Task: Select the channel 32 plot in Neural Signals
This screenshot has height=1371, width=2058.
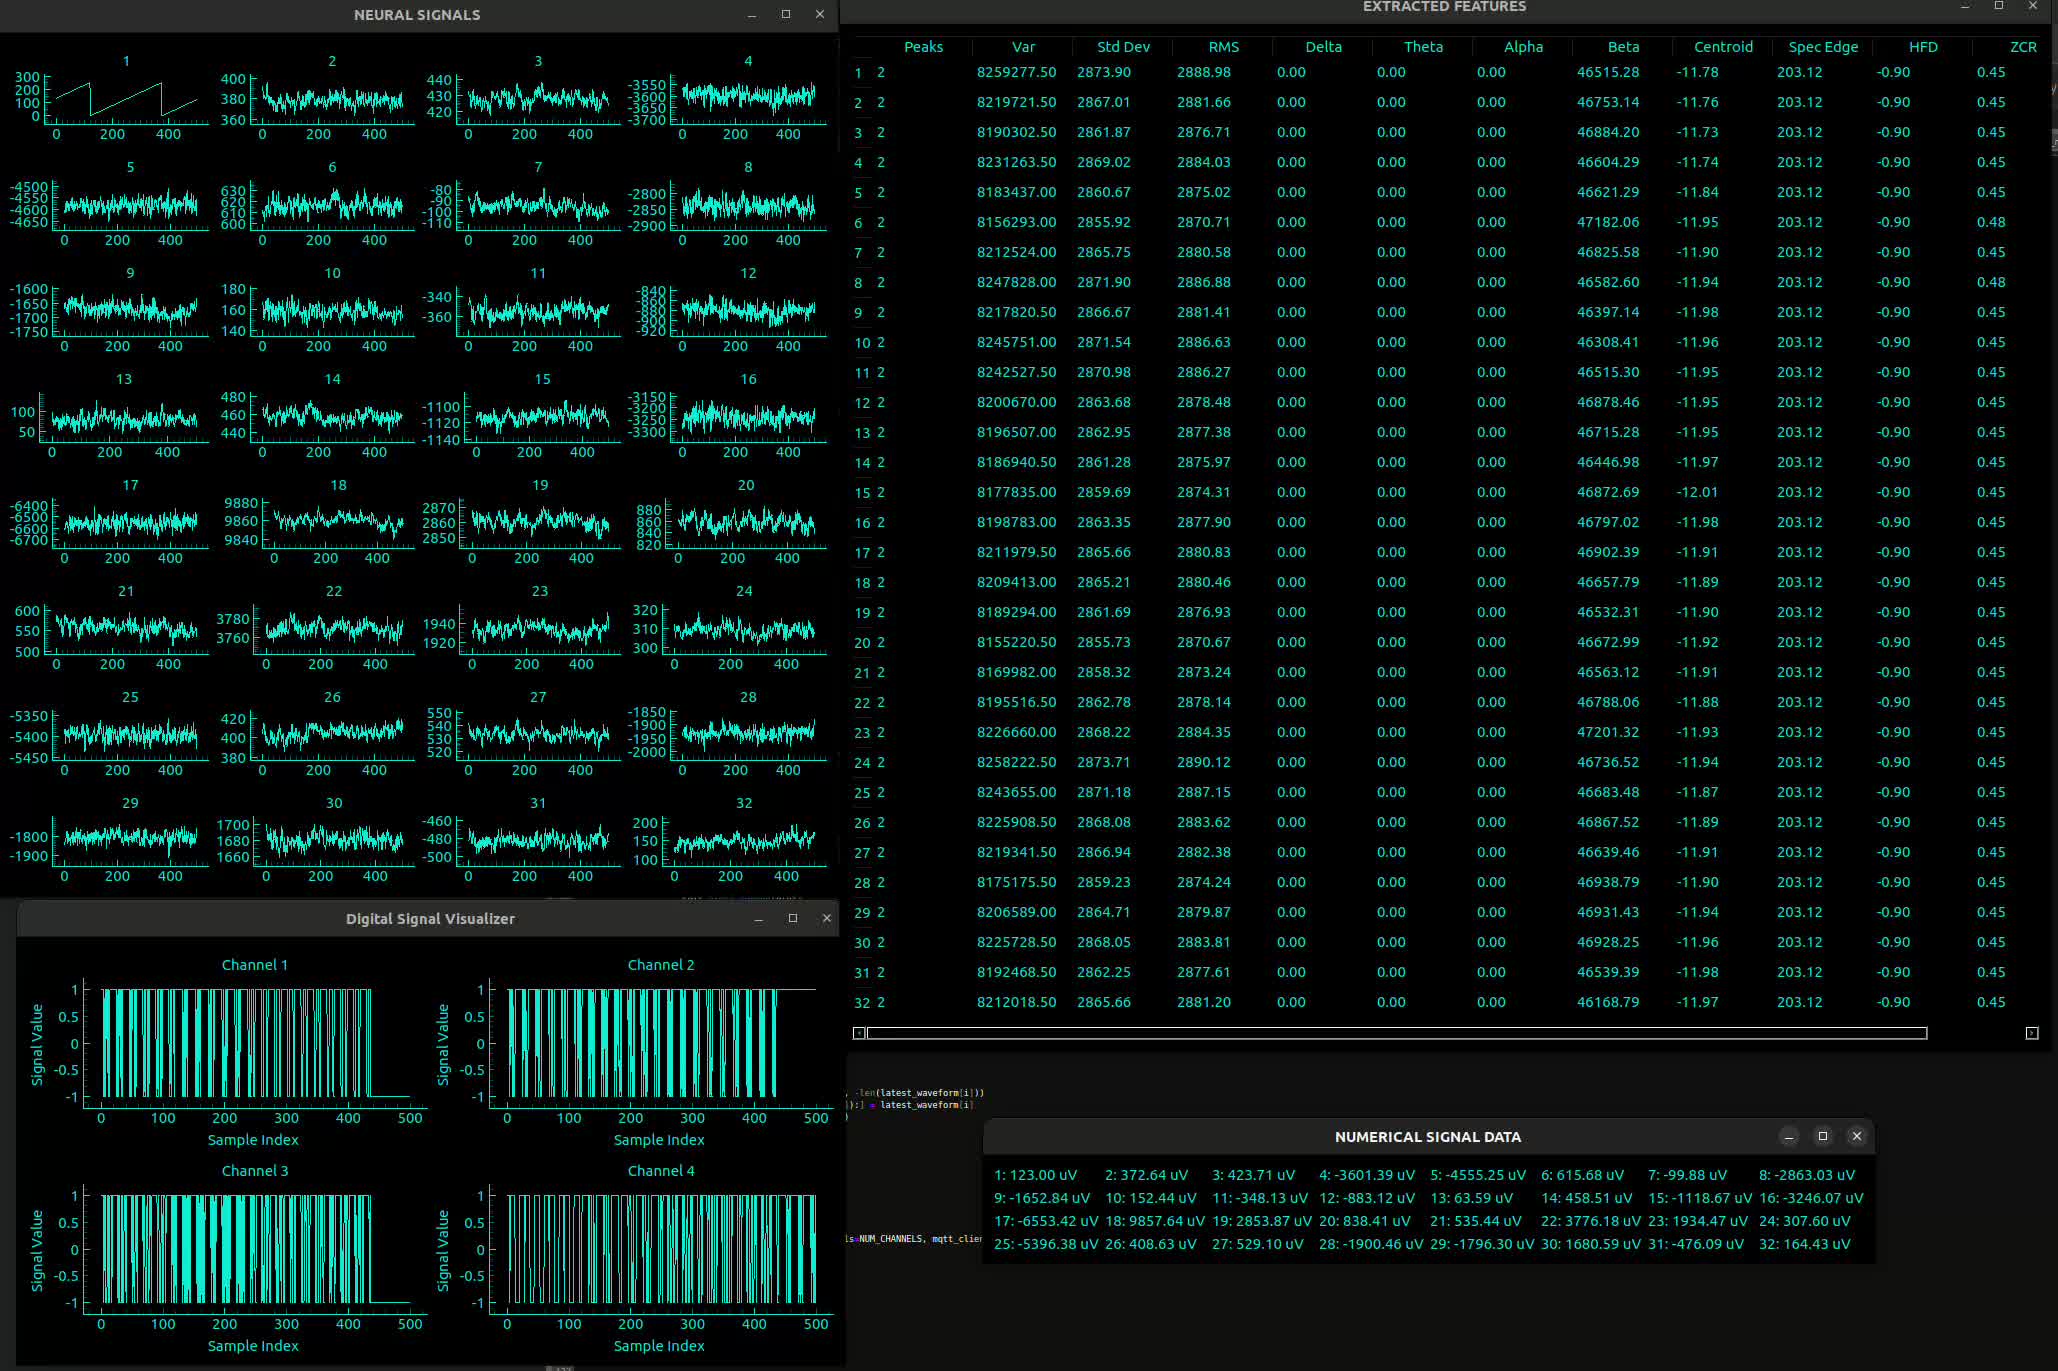Action: tap(745, 842)
